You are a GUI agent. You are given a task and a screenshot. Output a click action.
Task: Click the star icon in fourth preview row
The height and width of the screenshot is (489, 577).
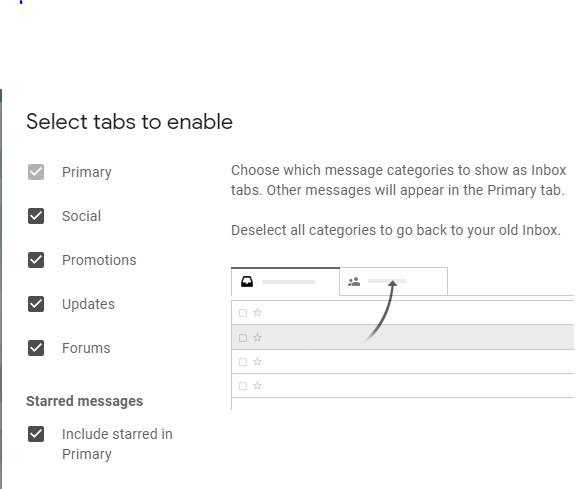tap(257, 386)
